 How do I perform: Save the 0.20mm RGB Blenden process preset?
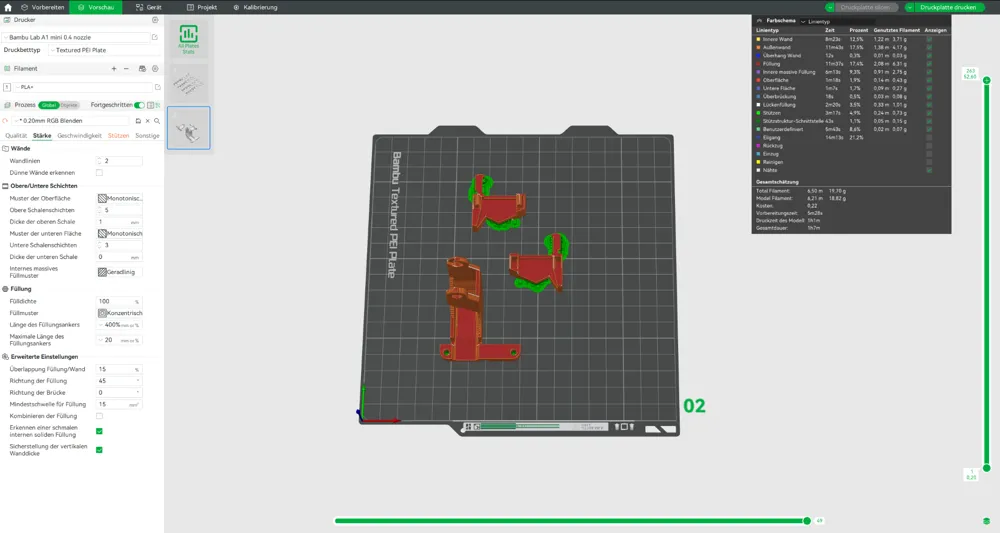(138, 120)
